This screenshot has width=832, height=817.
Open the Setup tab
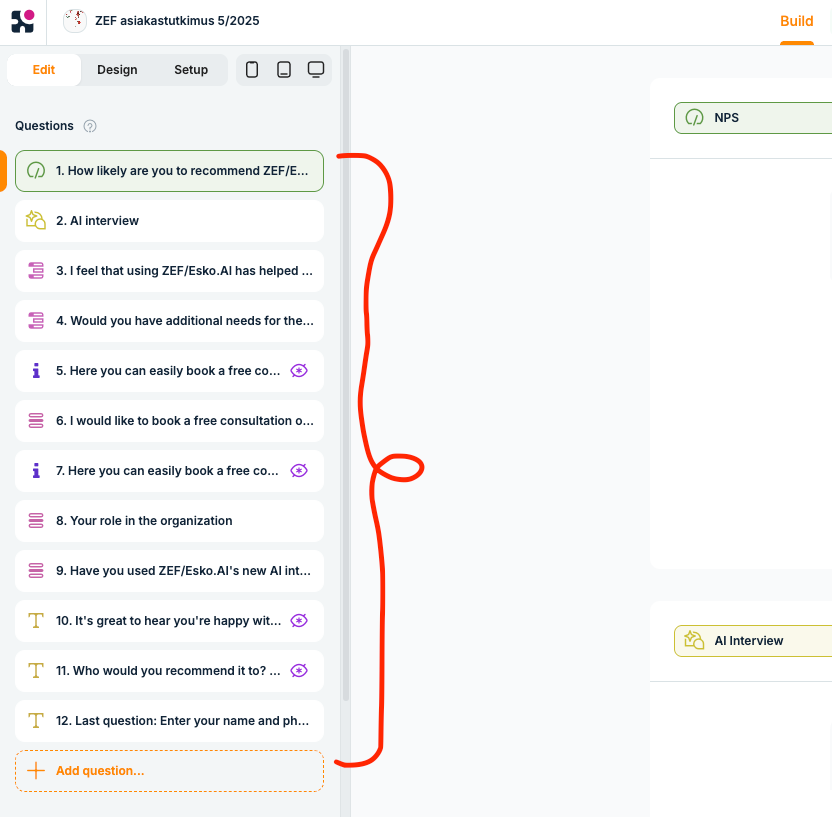coord(191,70)
